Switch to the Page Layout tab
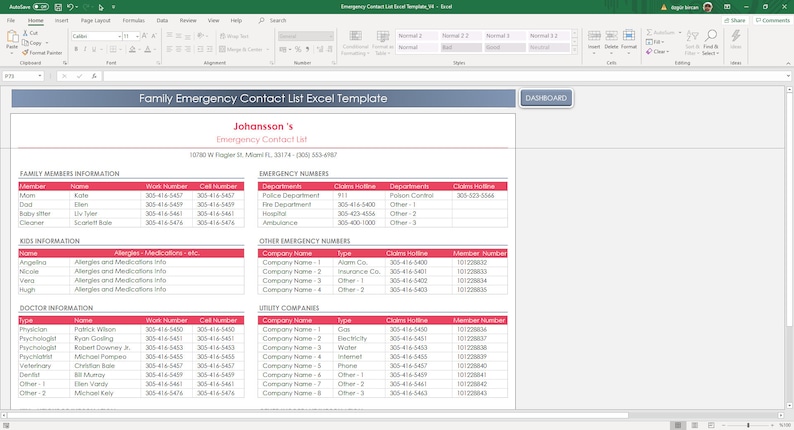 click(95, 21)
